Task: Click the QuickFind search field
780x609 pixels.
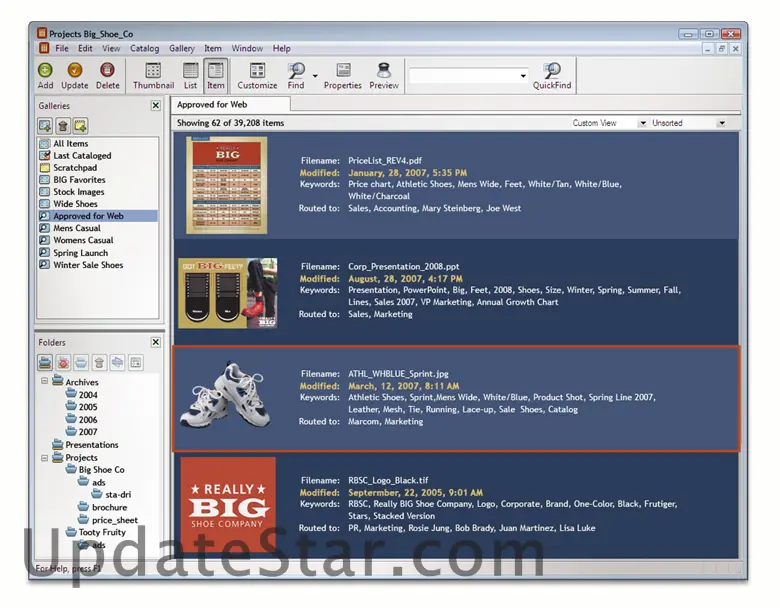Action: point(464,76)
